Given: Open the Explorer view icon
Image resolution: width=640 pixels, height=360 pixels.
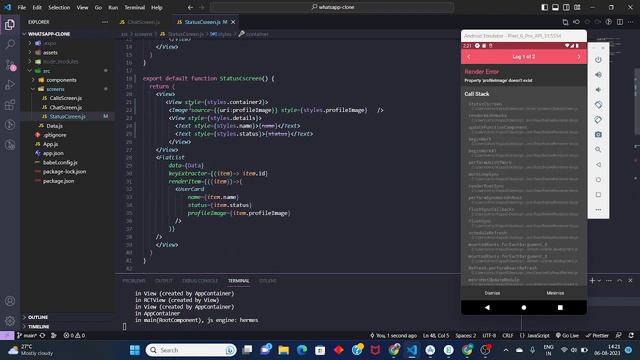Looking at the screenshot, I should [10, 24].
